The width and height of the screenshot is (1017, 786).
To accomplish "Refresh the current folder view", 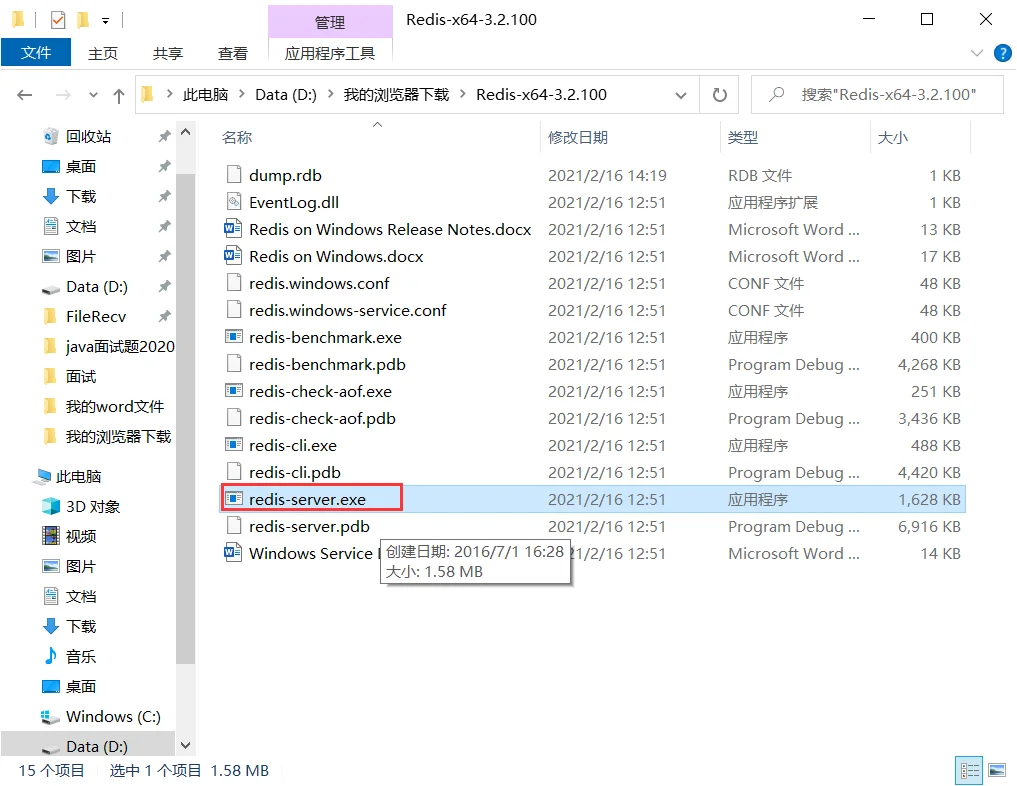I will click(720, 95).
